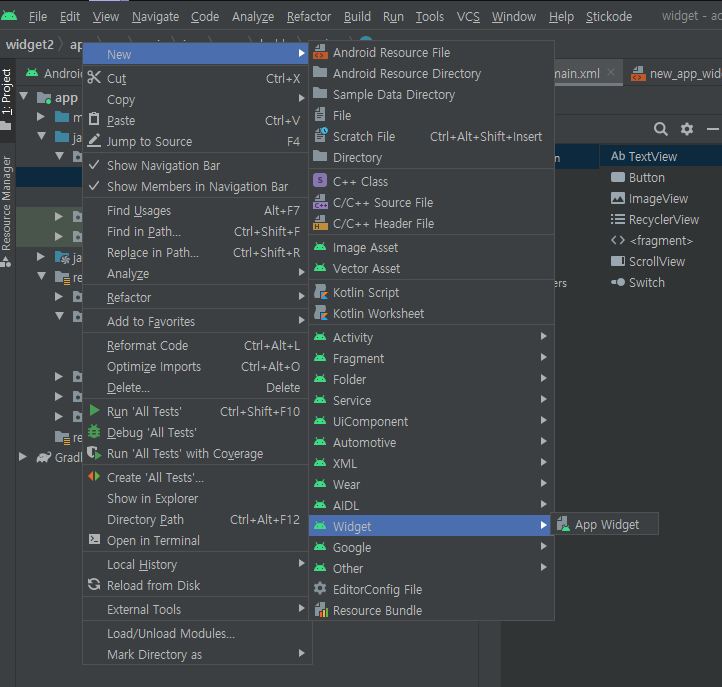Click the Gradle Scripts elephant icon
Viewport: 722px width, 687px height.
[44, 457]
